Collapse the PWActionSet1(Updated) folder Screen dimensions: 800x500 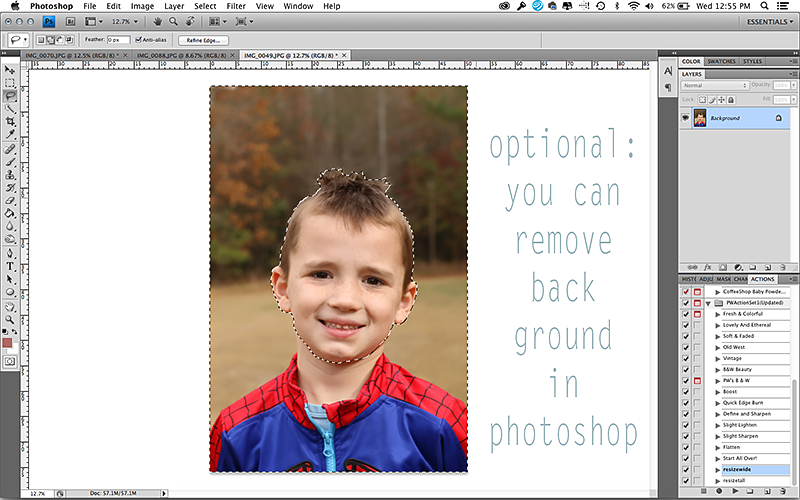[x=708, y=303]
